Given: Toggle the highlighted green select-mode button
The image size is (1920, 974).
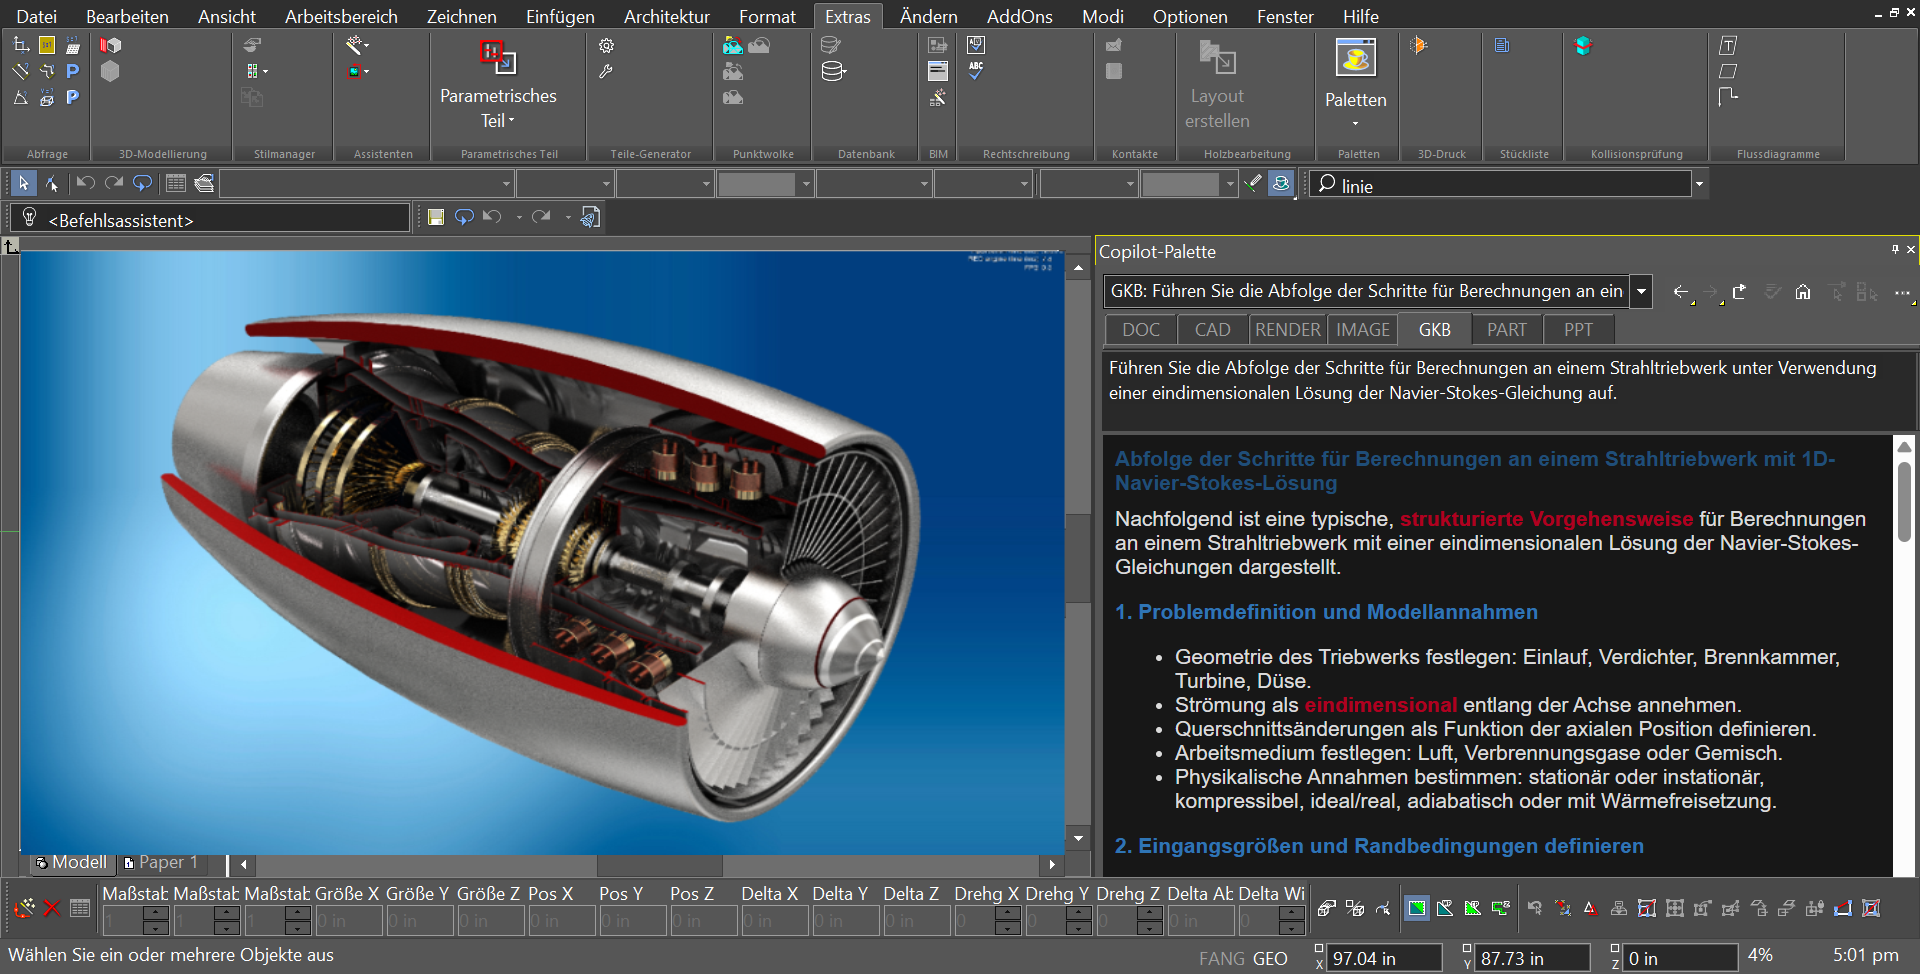Looking at the screenshot, I should coord(1417,908).
